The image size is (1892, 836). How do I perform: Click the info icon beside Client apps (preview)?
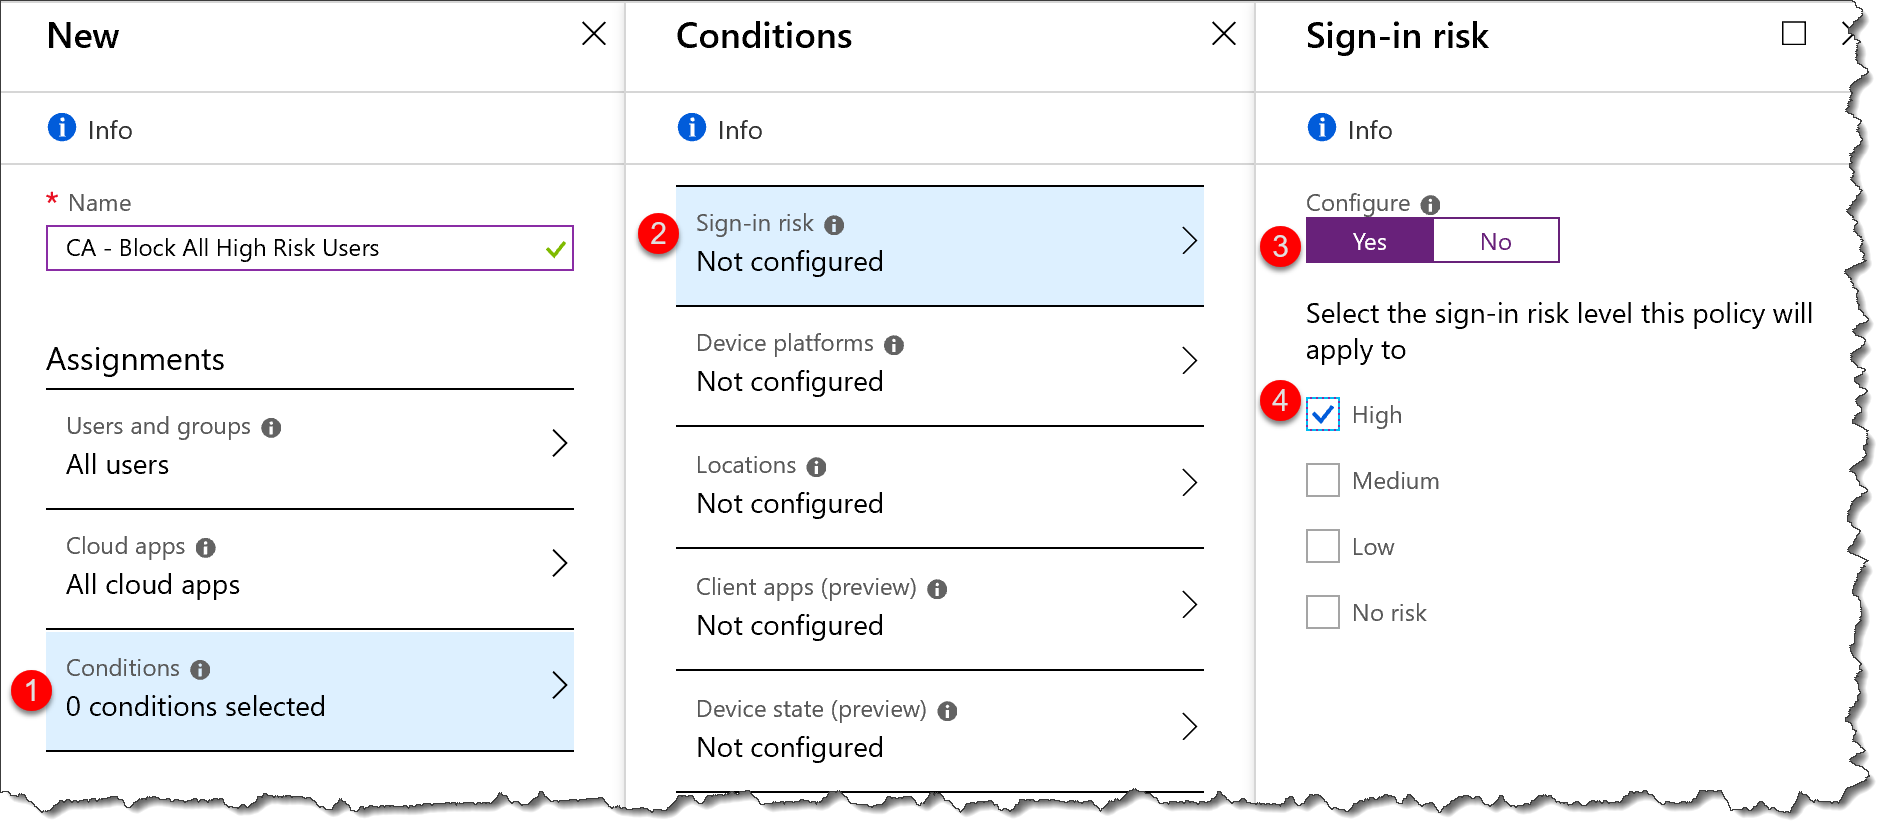(x=938, y=589)
